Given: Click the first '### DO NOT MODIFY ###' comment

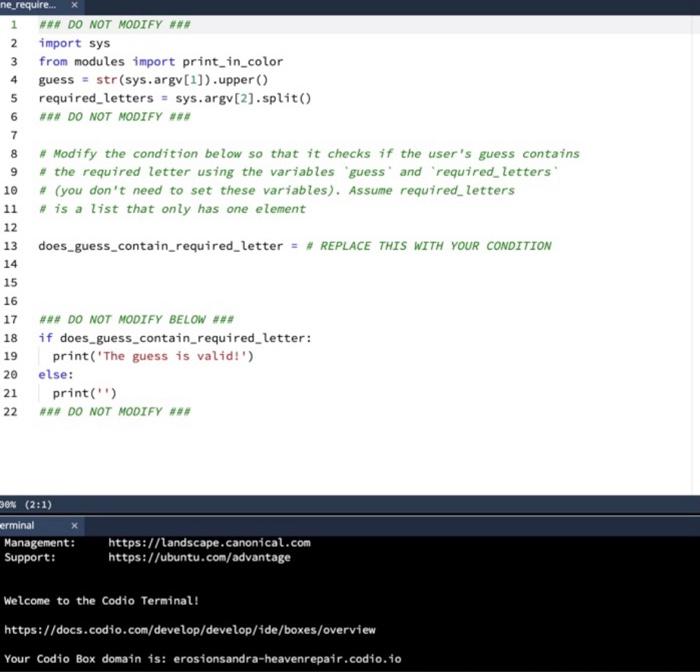Looking at the screenshot, I should point(115,25).
